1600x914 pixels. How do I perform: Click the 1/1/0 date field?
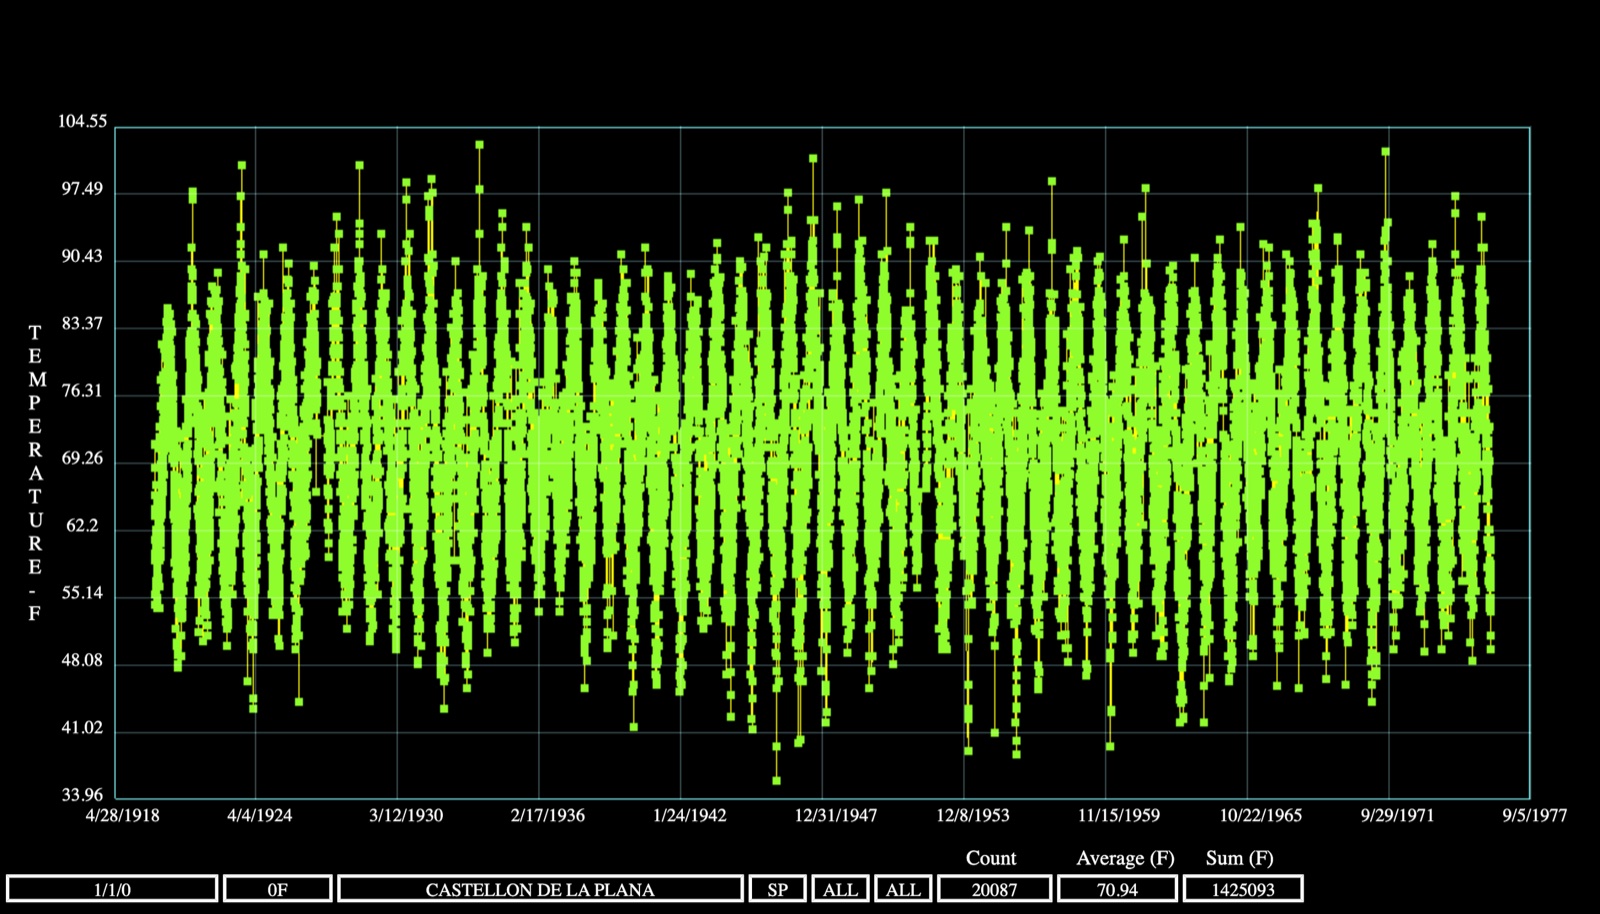[x=112, y=889]
